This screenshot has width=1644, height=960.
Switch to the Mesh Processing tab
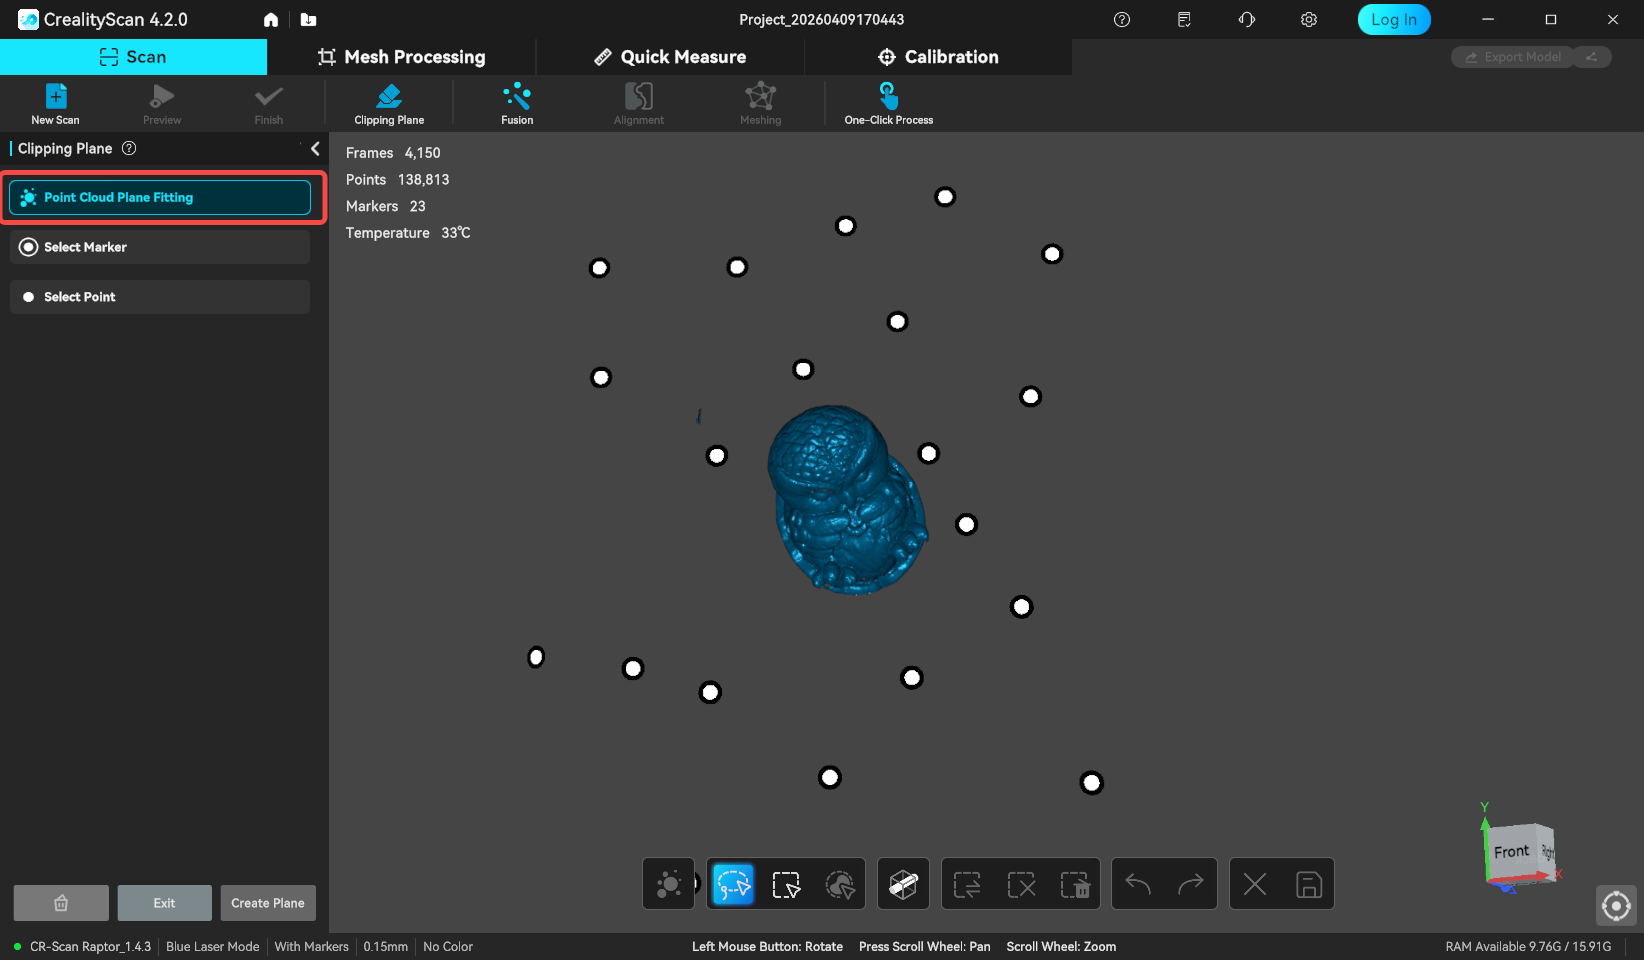[x=401, y=57]
